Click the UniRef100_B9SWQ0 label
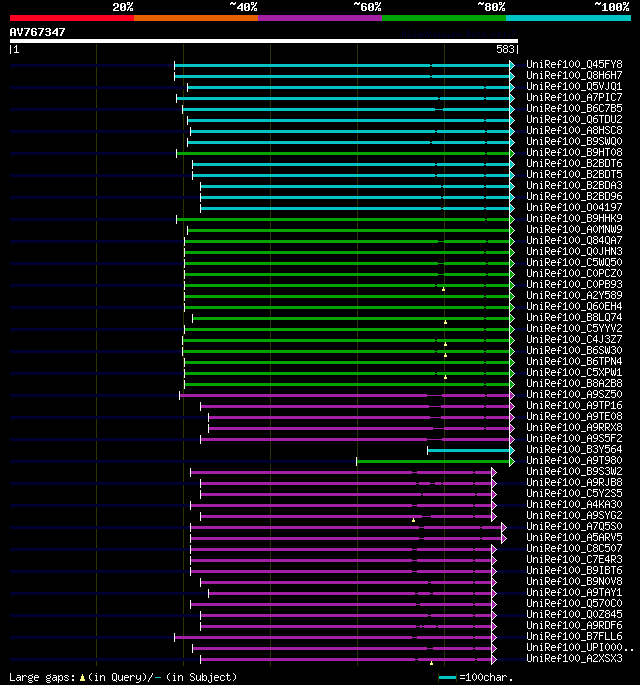This screenshot has width=640, height=685. tap(574, 141)
